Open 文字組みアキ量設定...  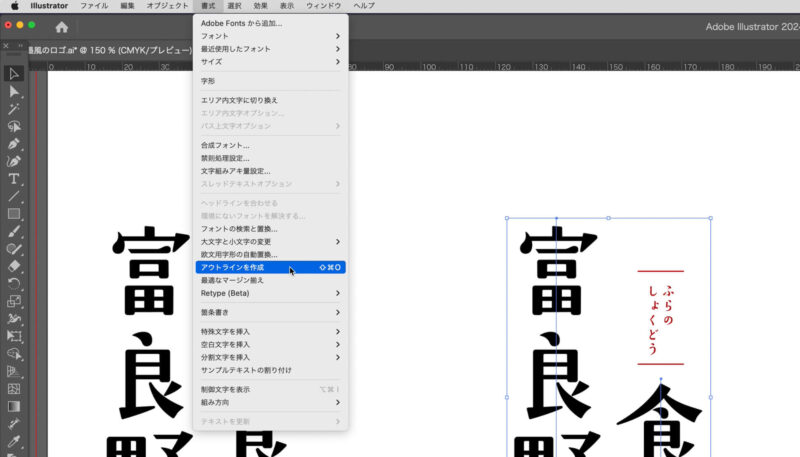[x=270, y=171]
